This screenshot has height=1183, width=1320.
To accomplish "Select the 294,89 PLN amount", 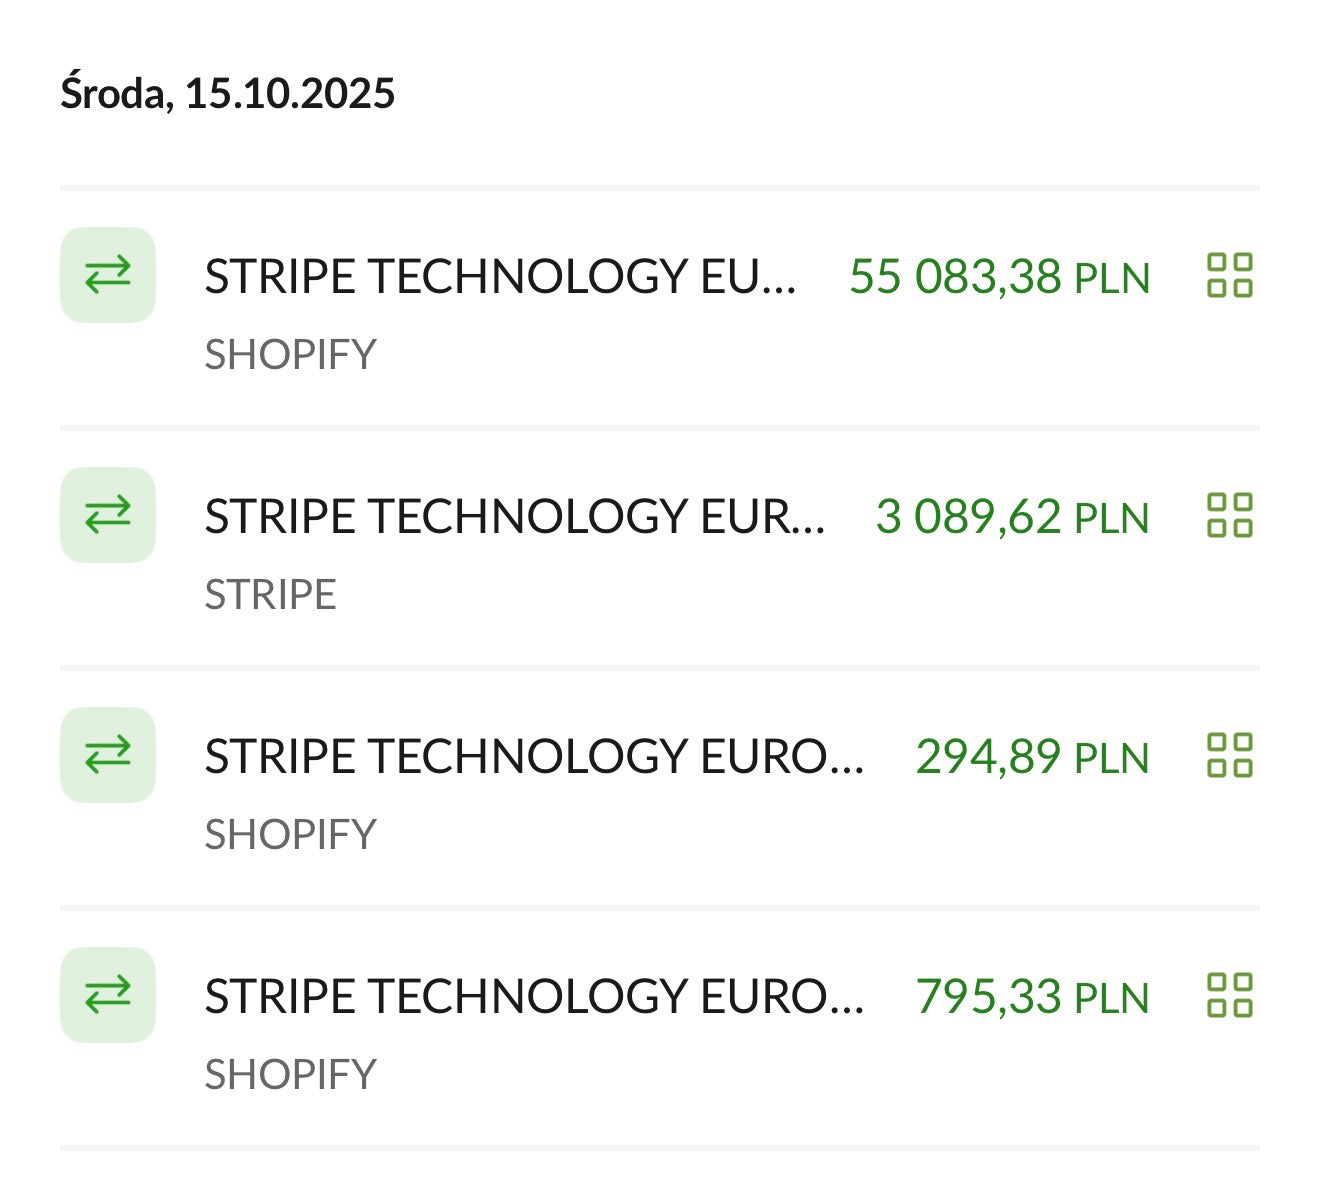I will coord(1032,757).
